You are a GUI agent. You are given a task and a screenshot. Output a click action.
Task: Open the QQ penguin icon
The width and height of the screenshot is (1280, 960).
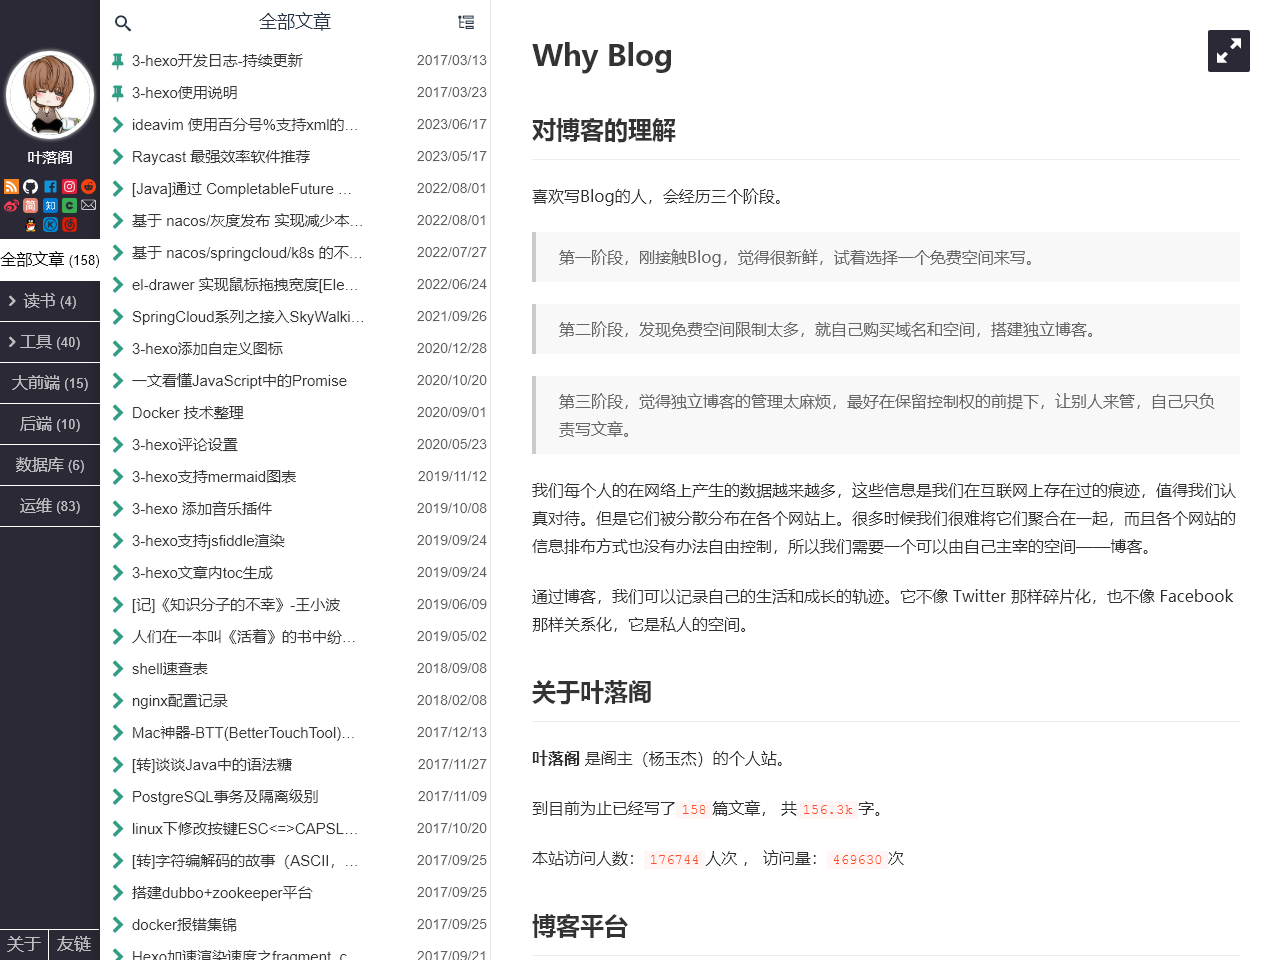30,225
